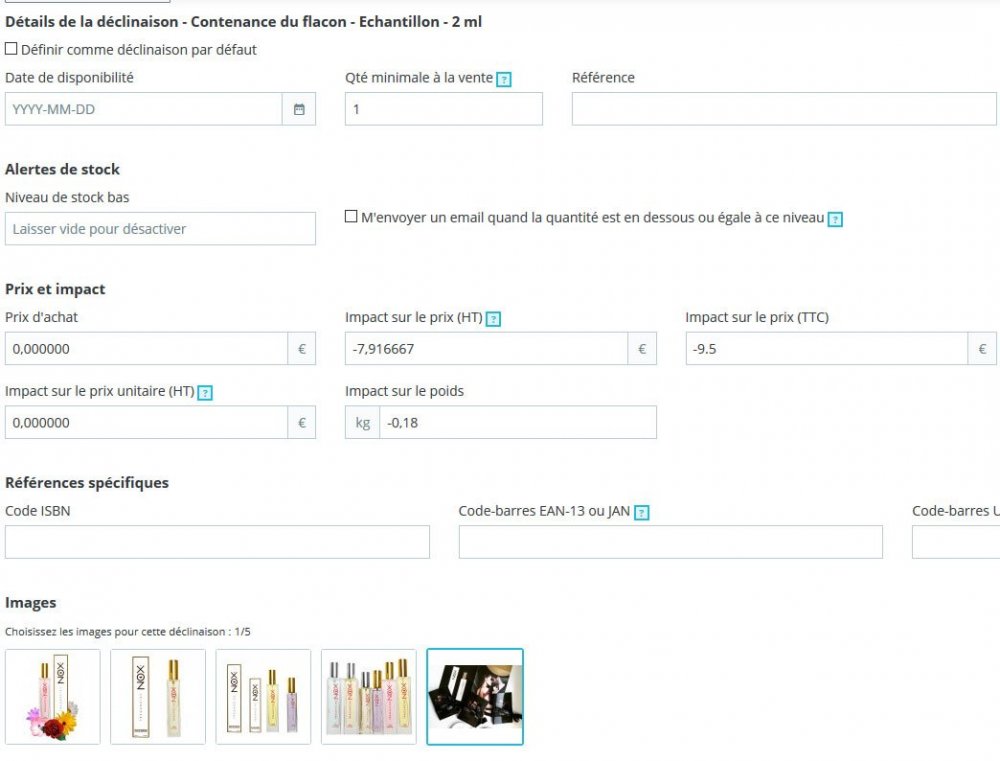Image resolution: width=1000 pixels, height=761 pixels.
Task: Click help icon beside Qté minimale à la vente
Action: [504, 79]
